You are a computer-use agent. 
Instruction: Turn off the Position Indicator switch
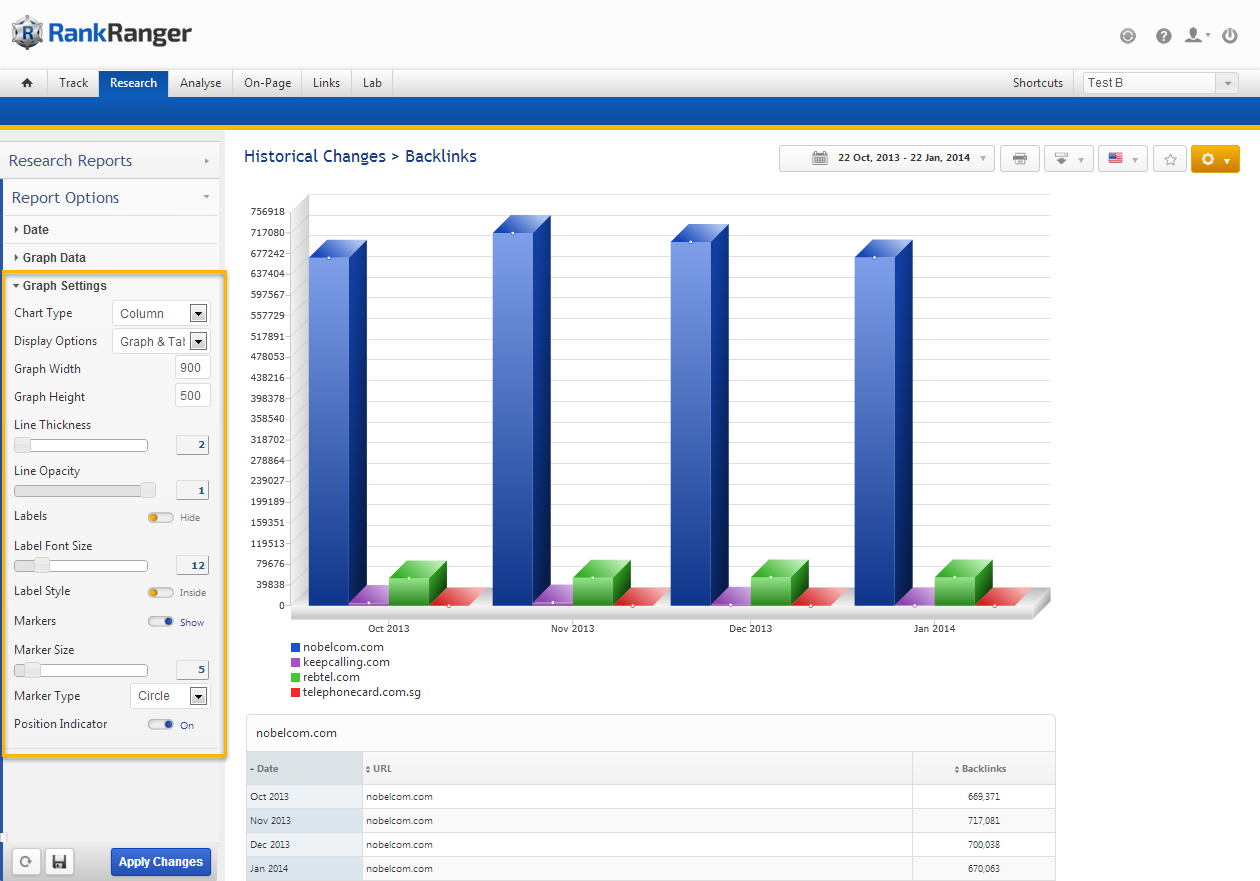coord(160,725)
